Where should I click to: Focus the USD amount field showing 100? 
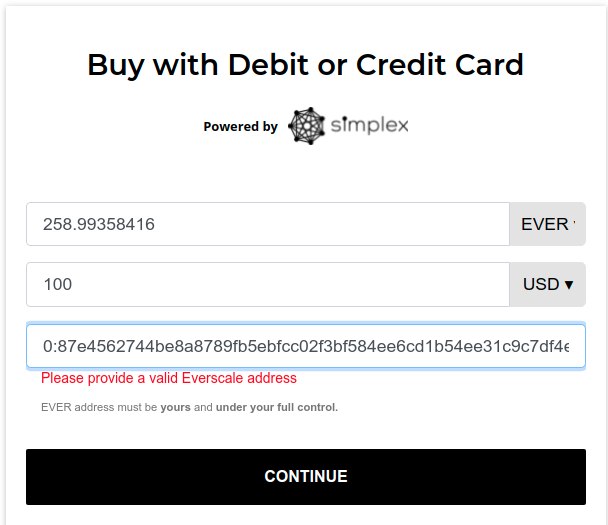(x=268, y=285)
